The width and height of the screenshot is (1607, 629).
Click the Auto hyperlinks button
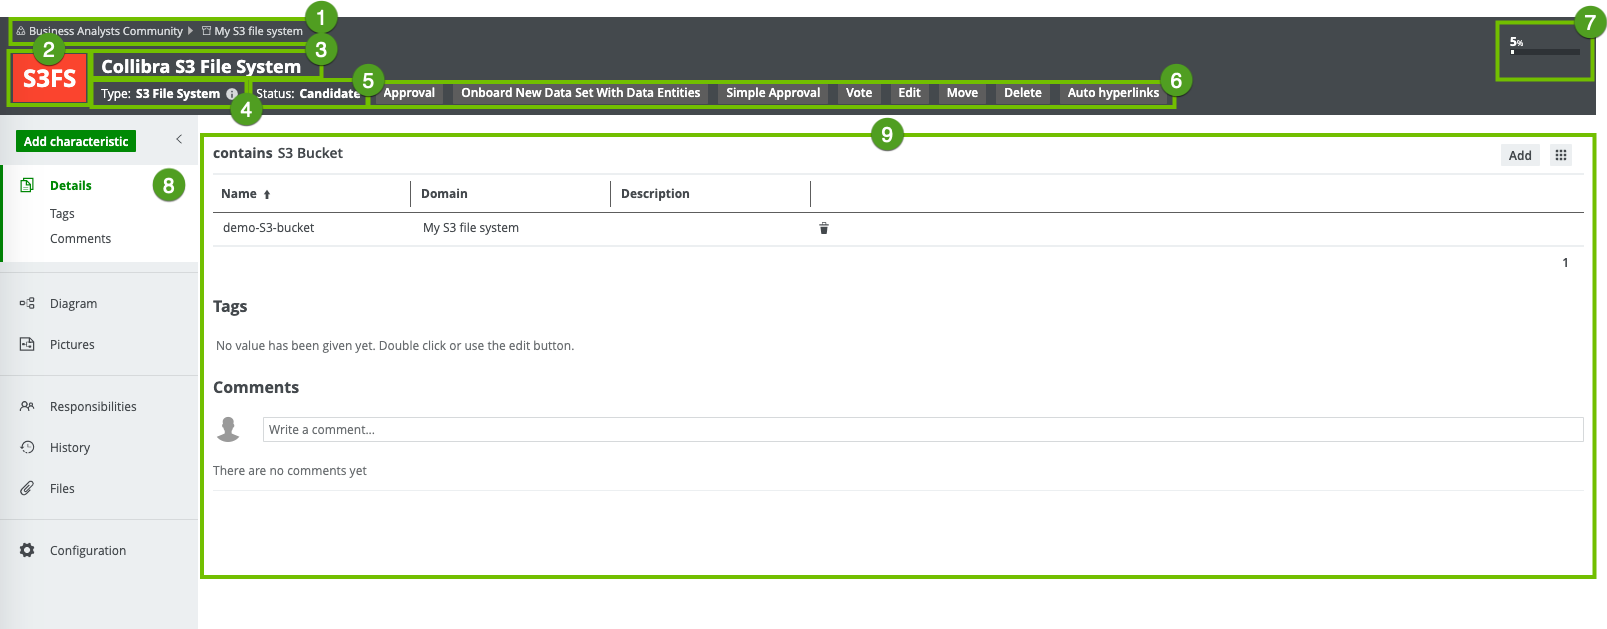1112,93
